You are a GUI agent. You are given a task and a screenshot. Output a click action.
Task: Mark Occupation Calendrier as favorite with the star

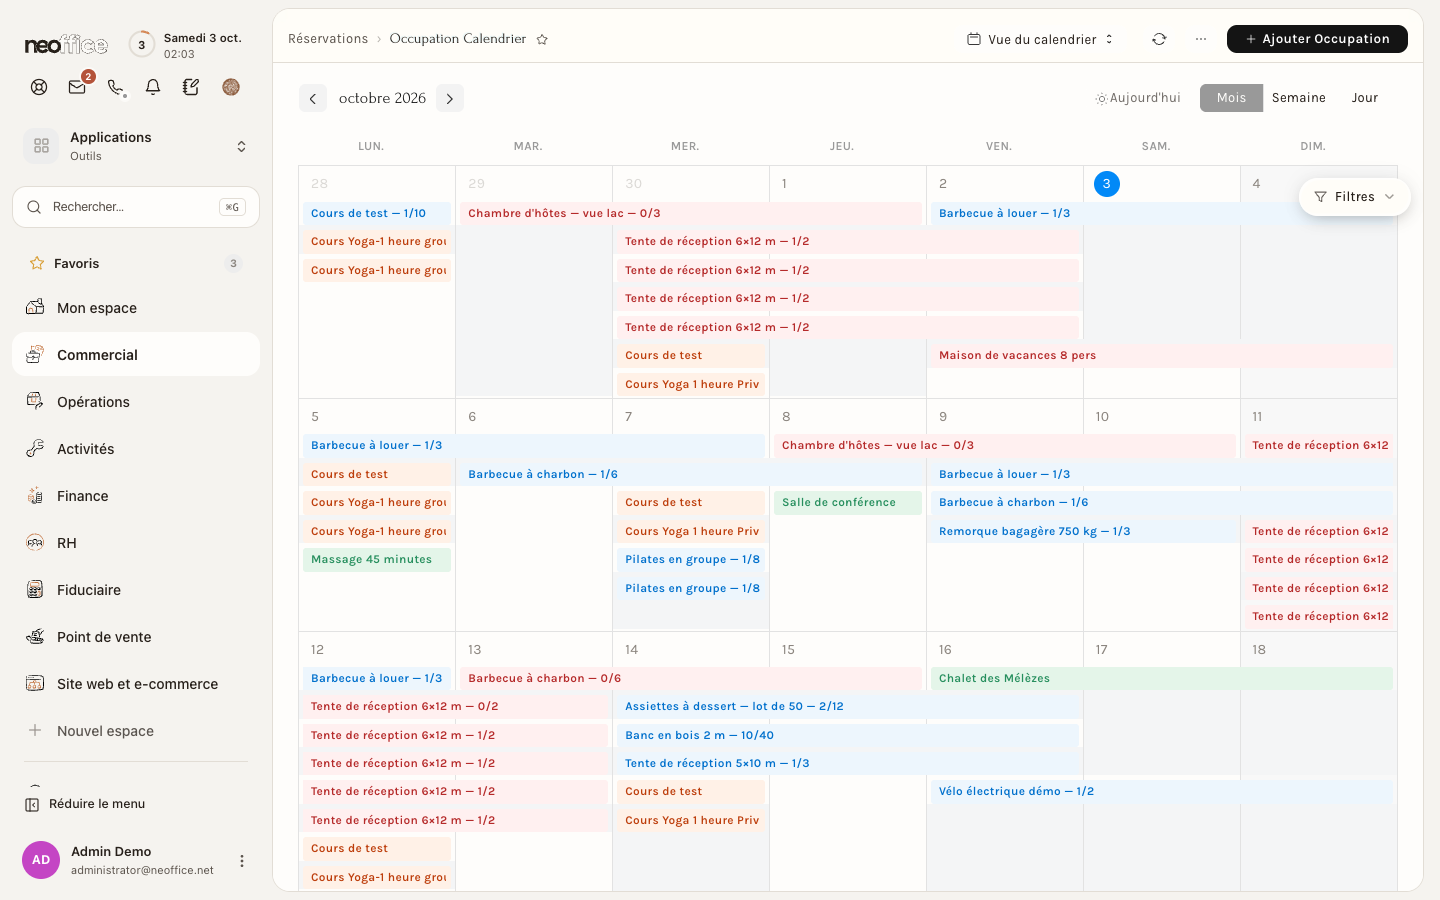pyautogui.click(x=542, y=39)
